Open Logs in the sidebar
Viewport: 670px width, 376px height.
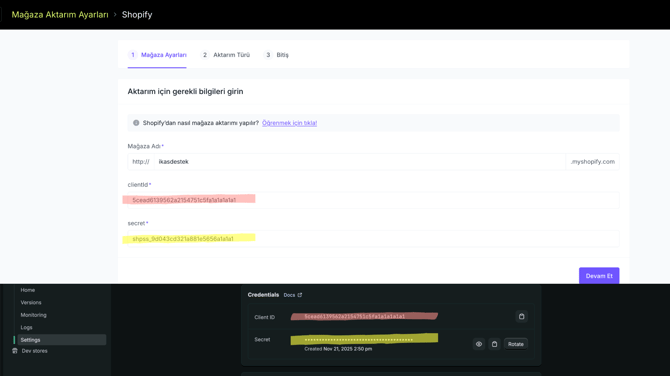tap(26, 327)
